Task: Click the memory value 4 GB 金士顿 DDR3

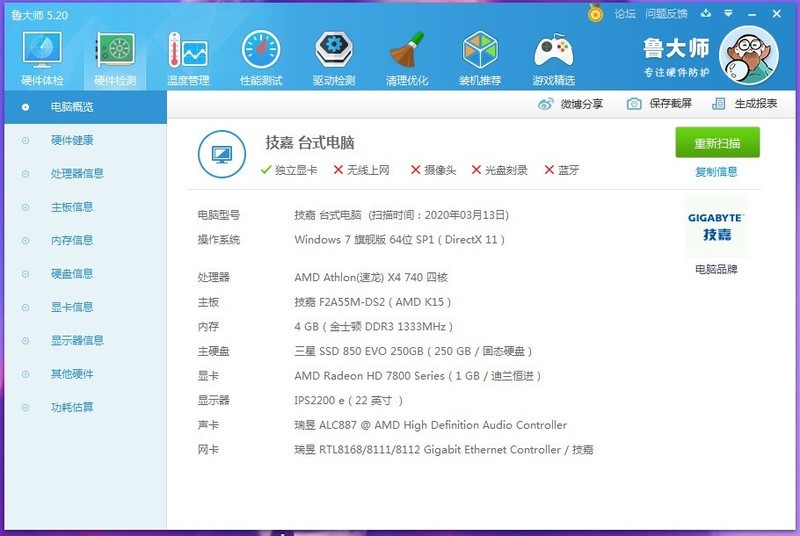Action: [373, 327]
